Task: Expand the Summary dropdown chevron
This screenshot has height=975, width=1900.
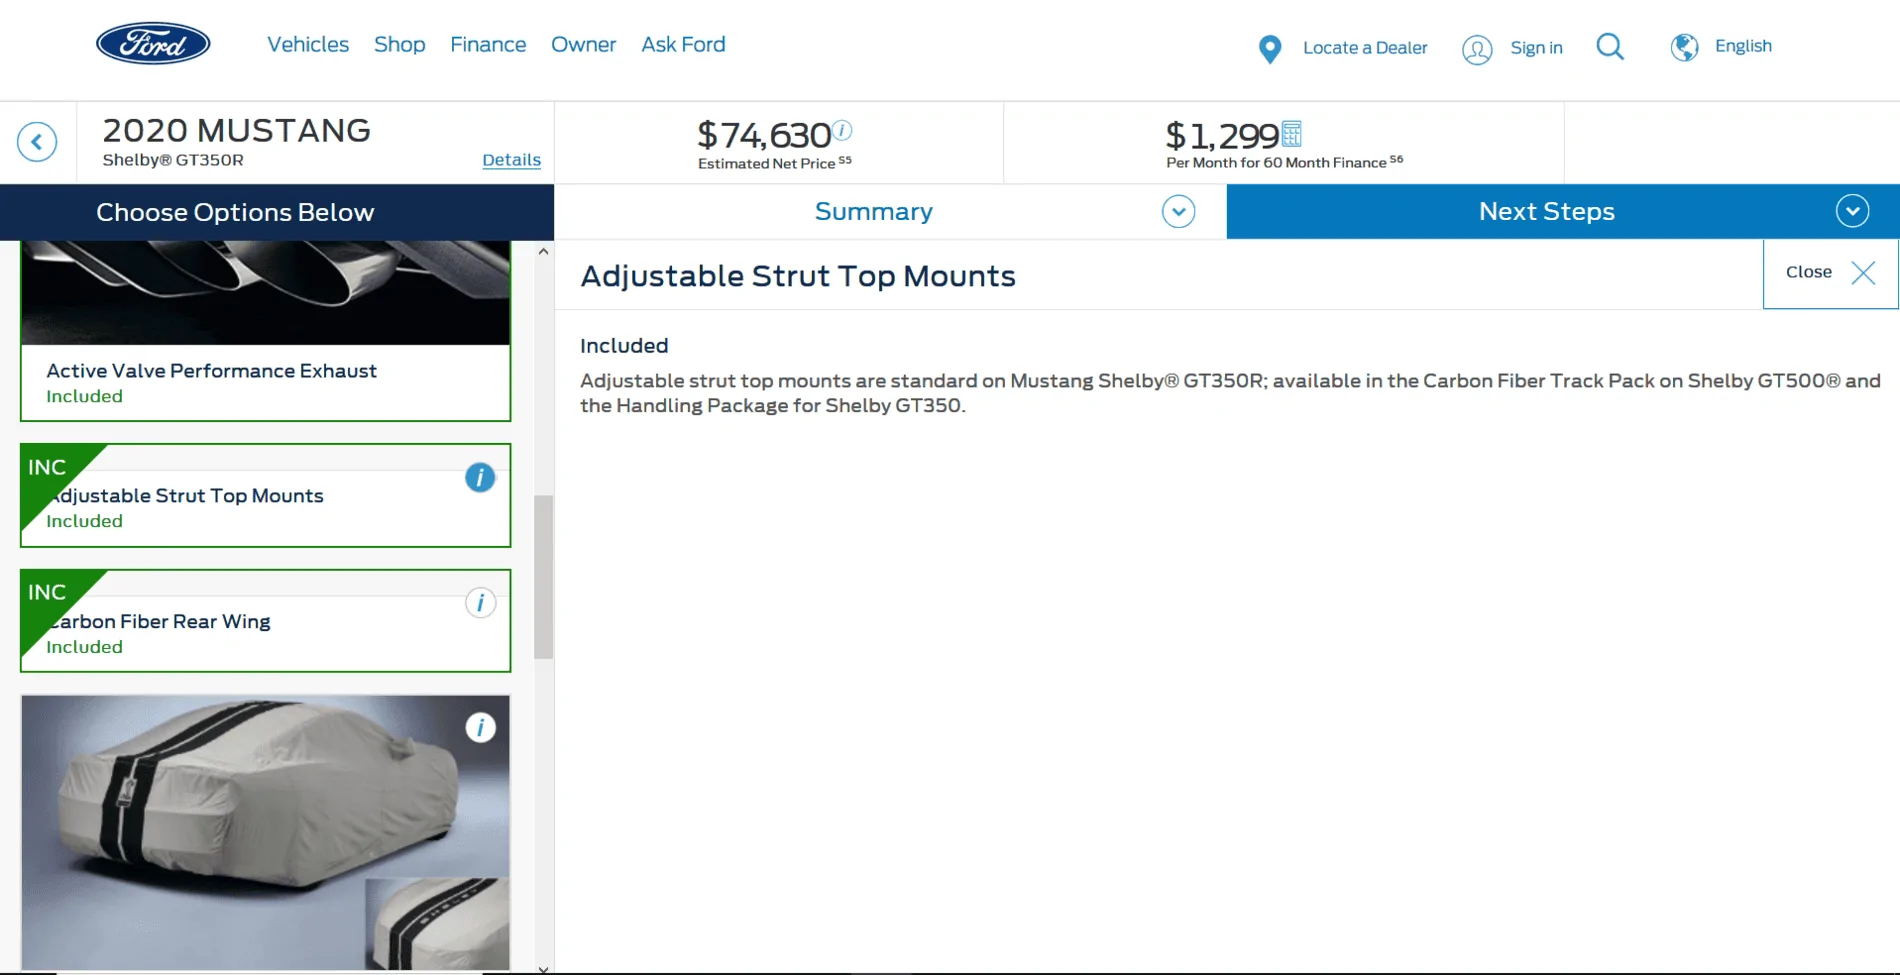Action: [1179, 211]
